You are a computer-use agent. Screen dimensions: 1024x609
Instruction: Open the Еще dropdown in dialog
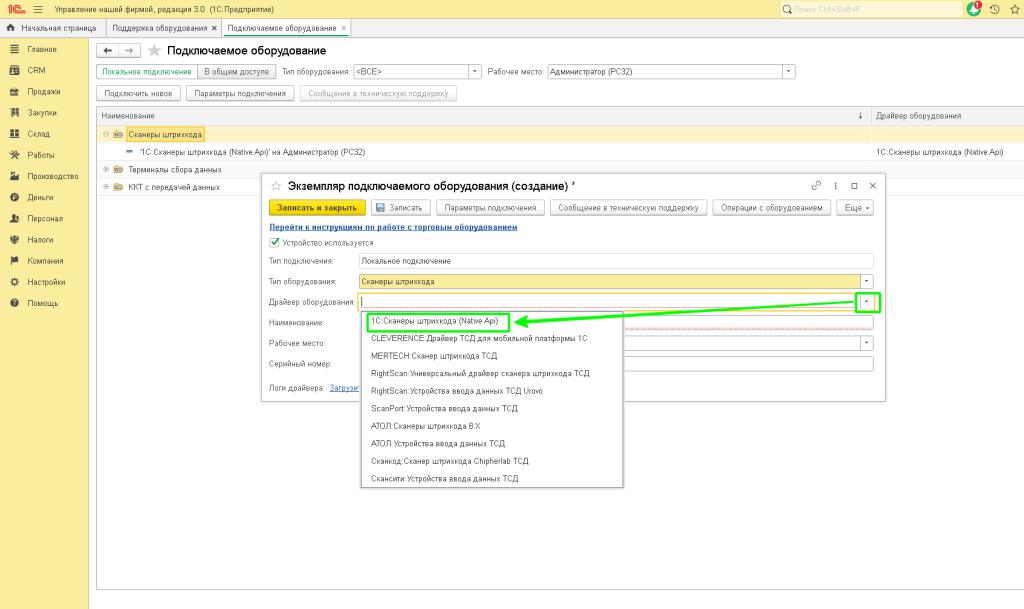(853, 208)
